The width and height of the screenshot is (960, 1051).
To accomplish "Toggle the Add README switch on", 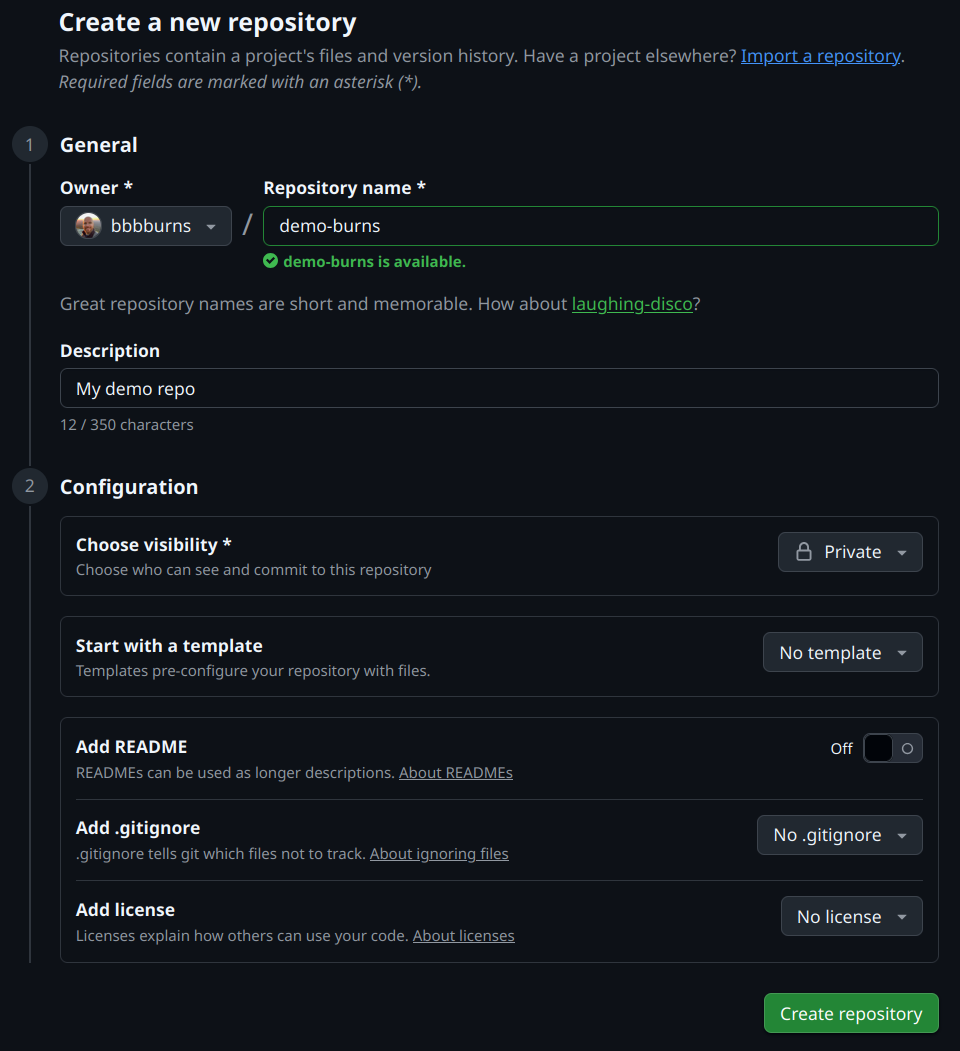I will pos(892,748).
